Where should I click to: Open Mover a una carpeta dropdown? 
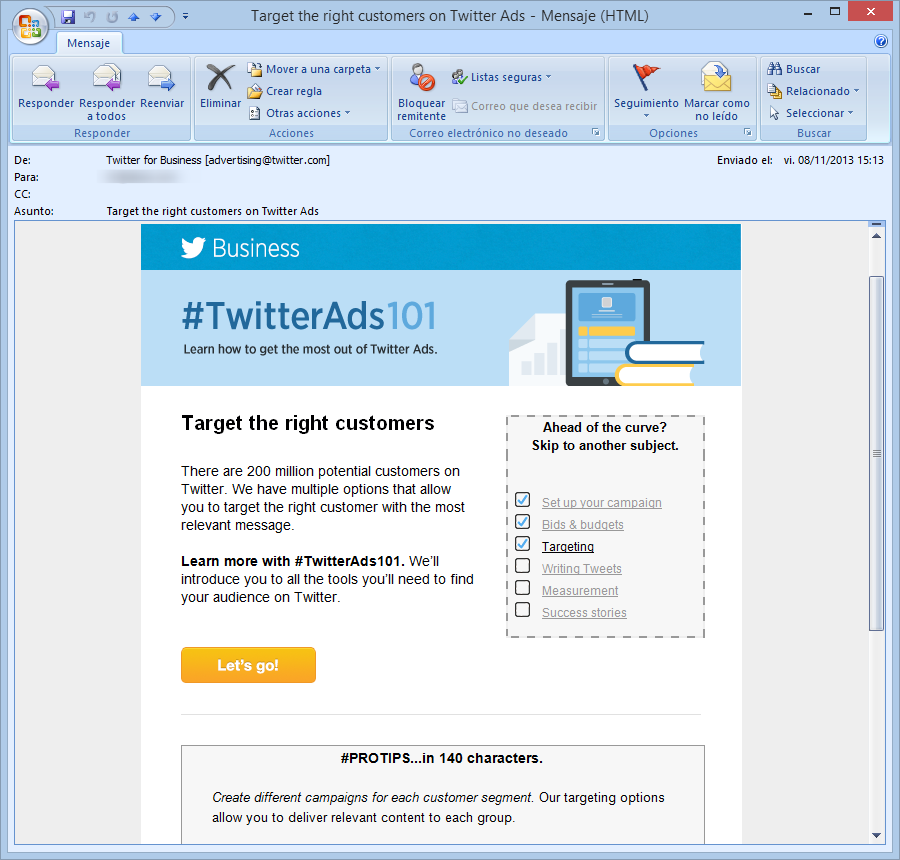314,69
